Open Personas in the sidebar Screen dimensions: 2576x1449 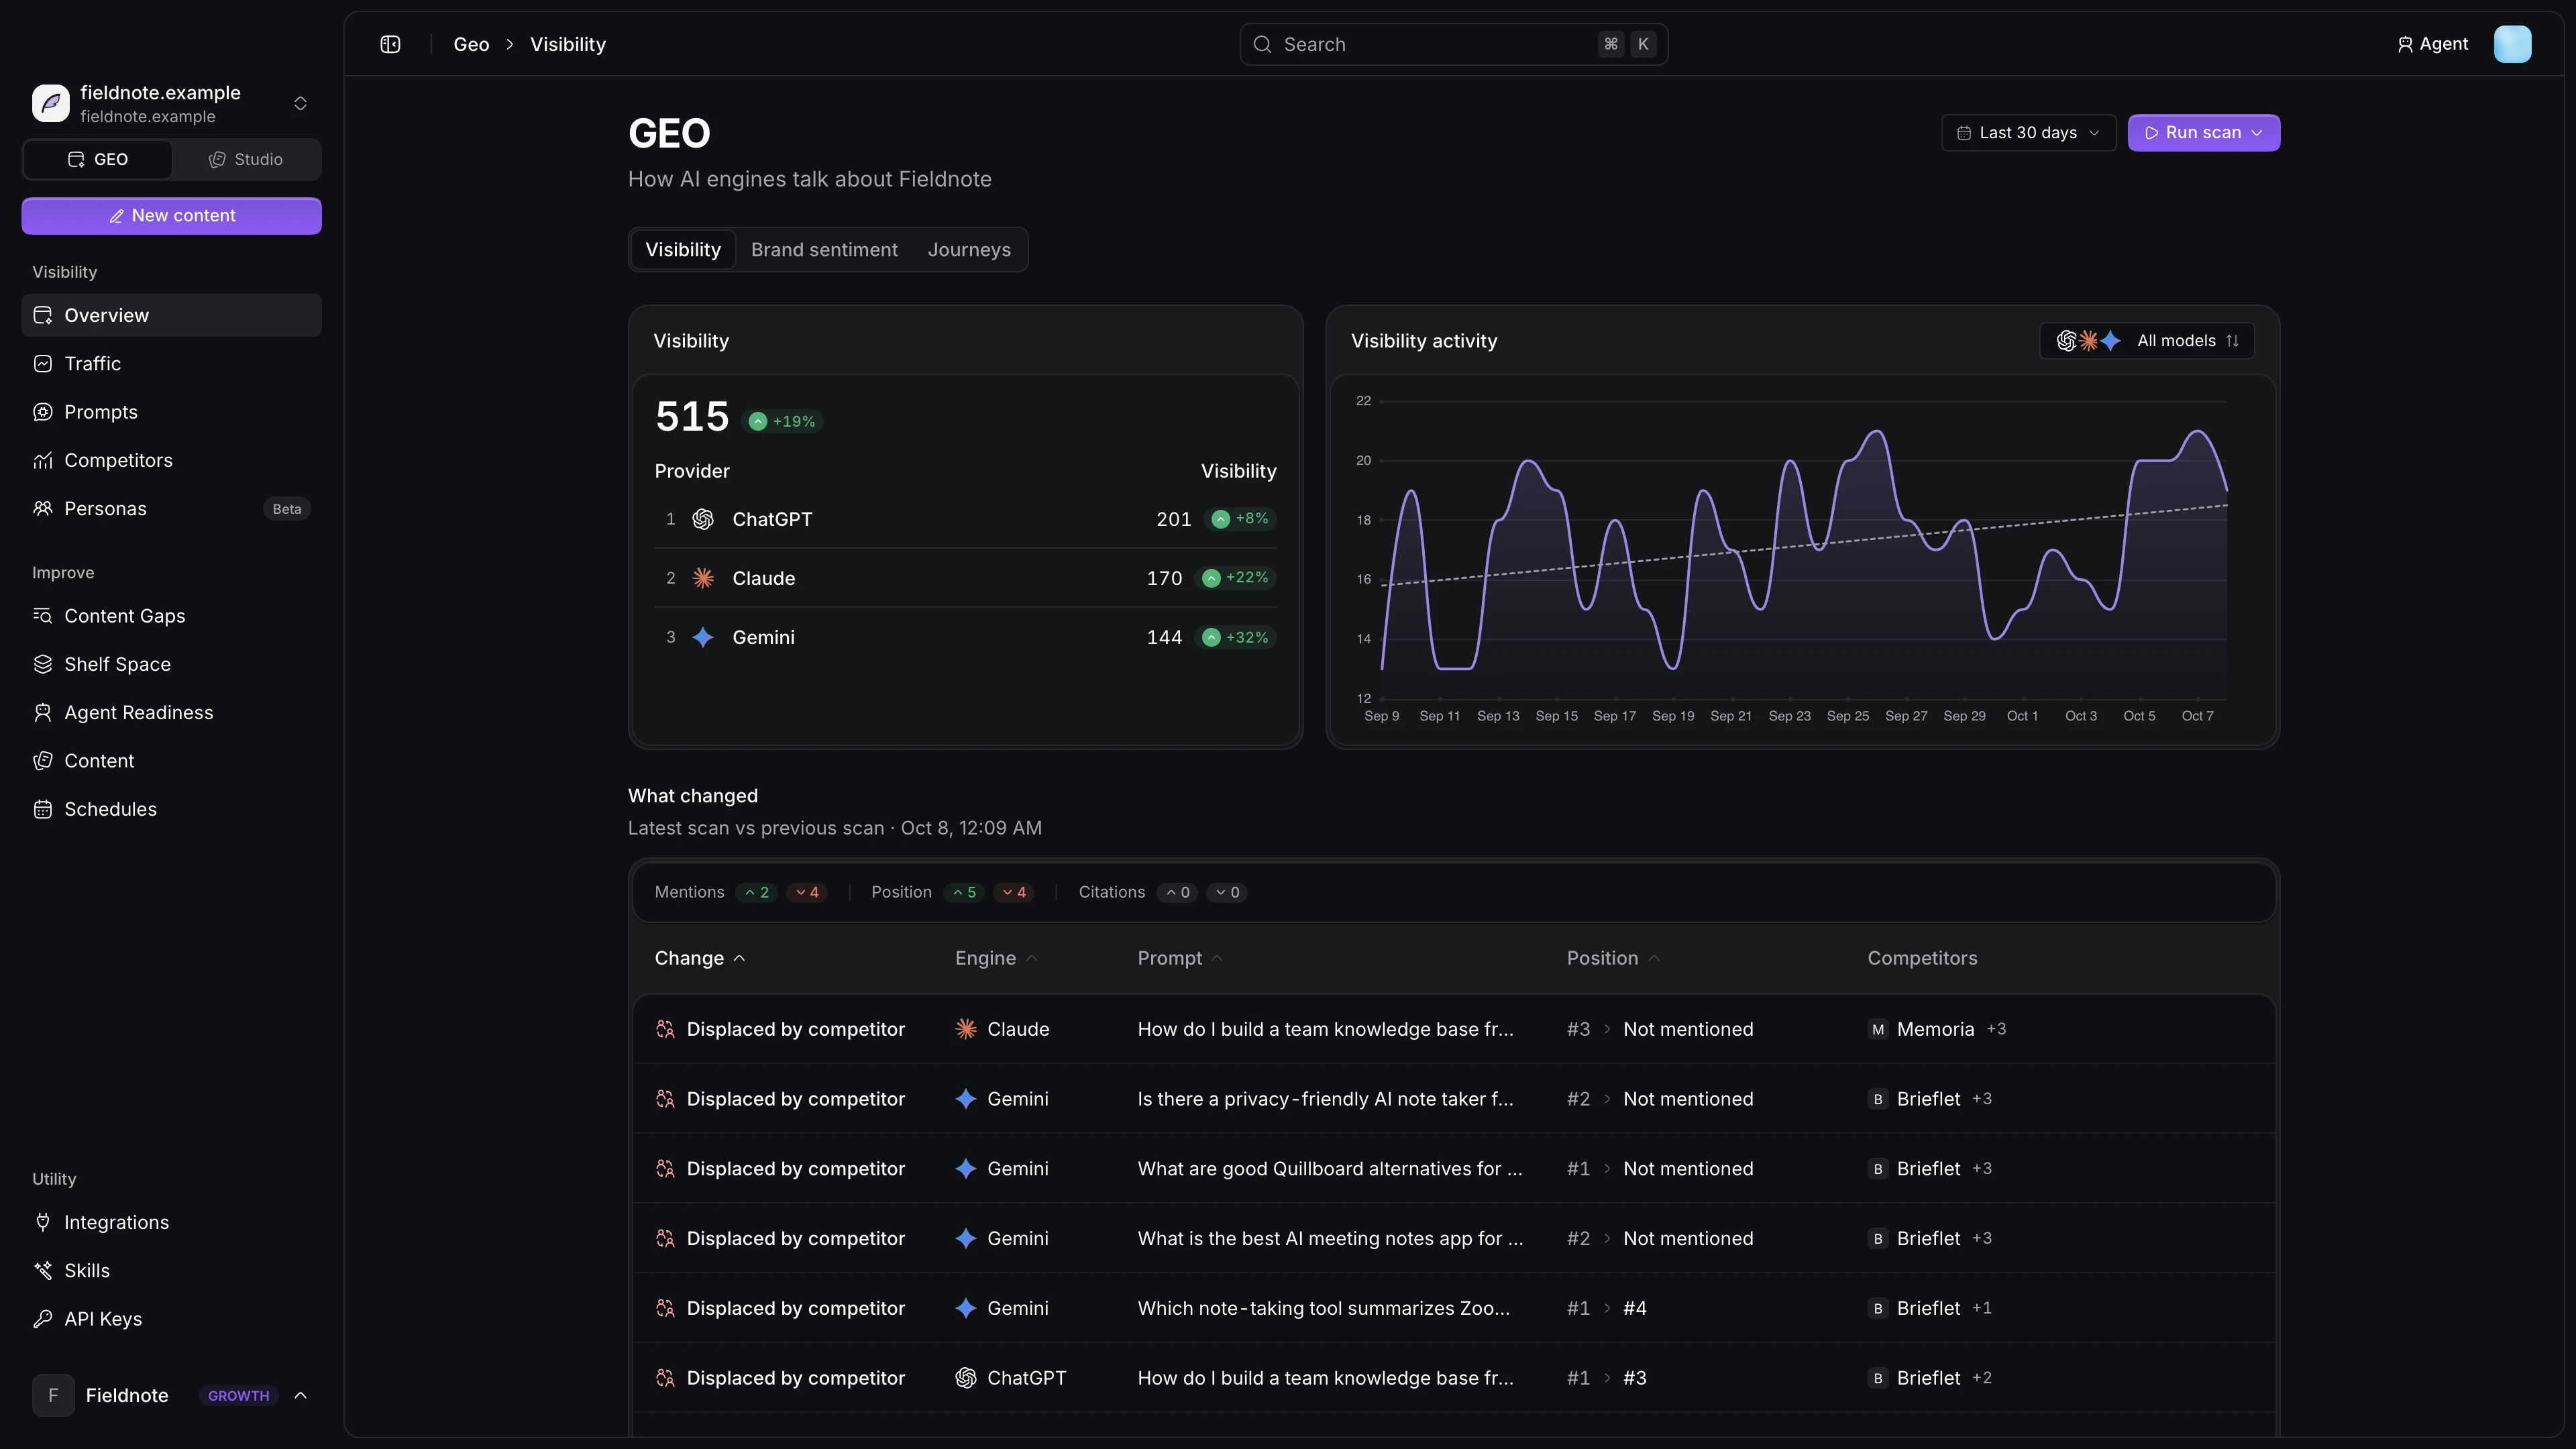171,509
